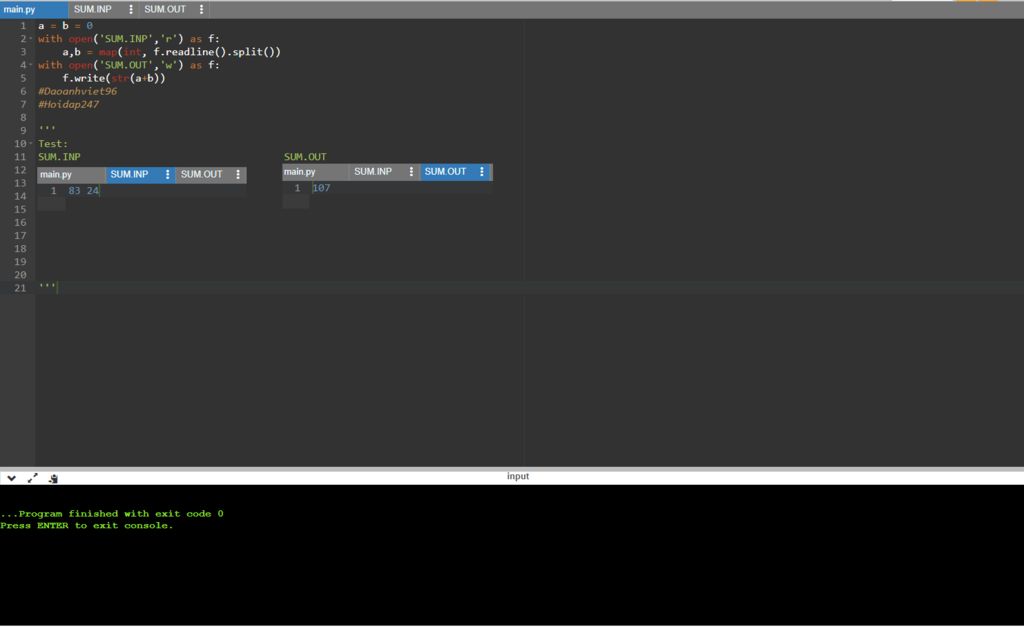Image resolution: width=1024 pixels, height=627 pixels.
Task: Click highlighted SUM.OUT tab in right test picture
Action: pos(445,172)
